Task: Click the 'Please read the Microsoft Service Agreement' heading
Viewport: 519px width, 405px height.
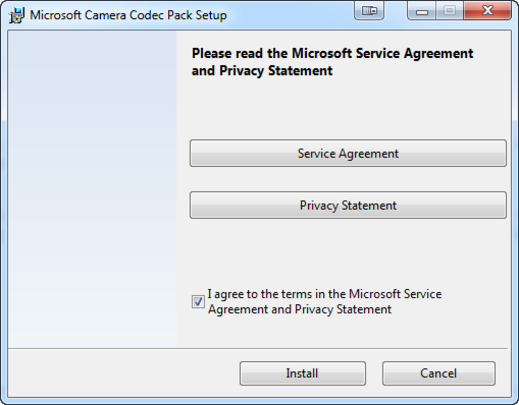Action: coord(332,53)
